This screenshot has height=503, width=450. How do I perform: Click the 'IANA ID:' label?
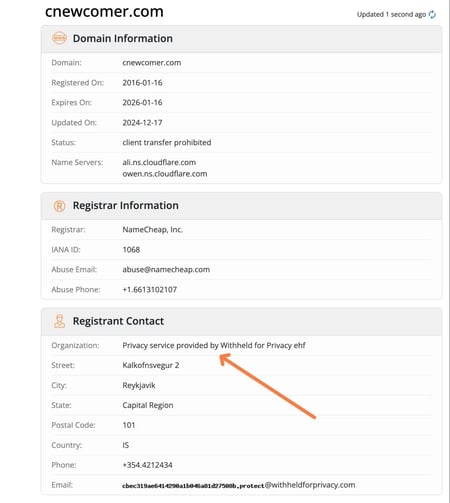(66, 250)
